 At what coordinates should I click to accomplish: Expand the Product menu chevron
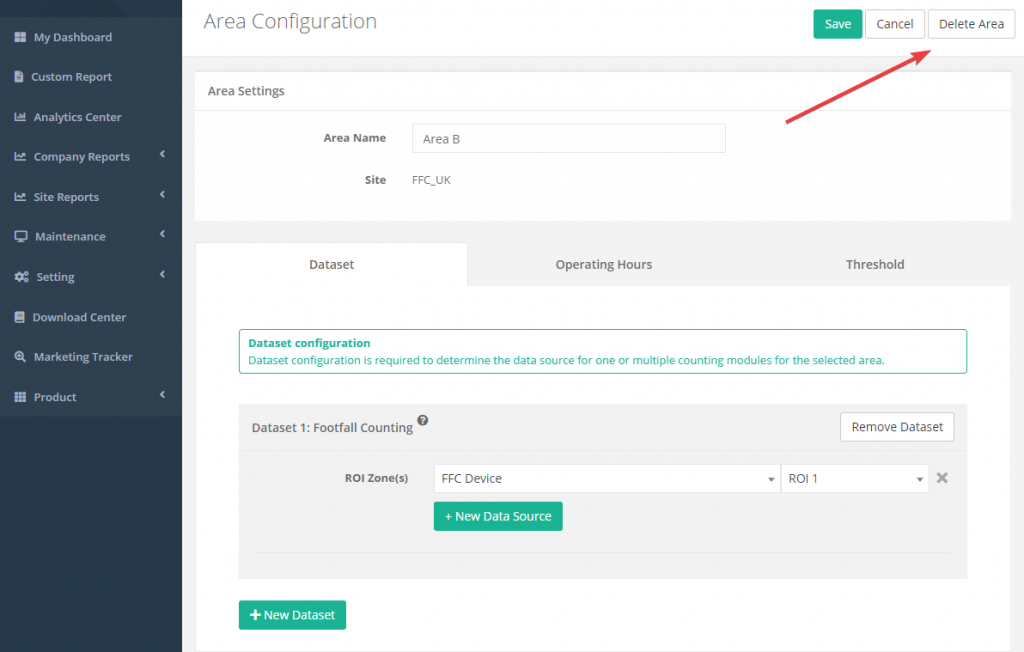tap(162, 395)
